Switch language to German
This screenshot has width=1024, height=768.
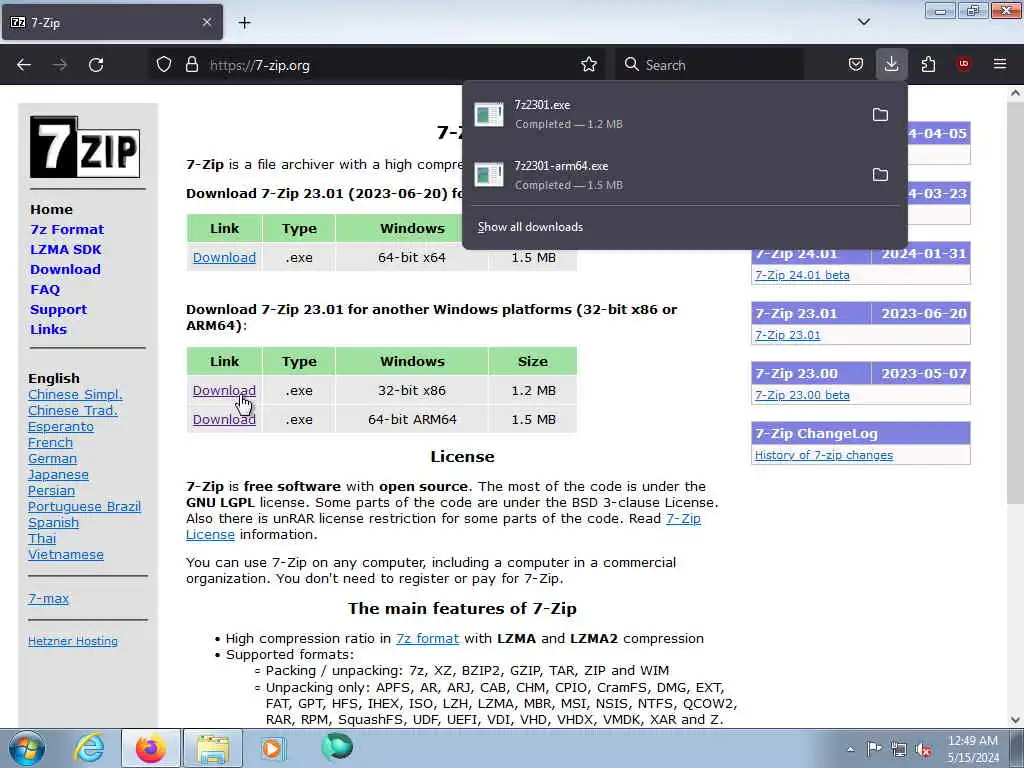click(x=52, y=458)
